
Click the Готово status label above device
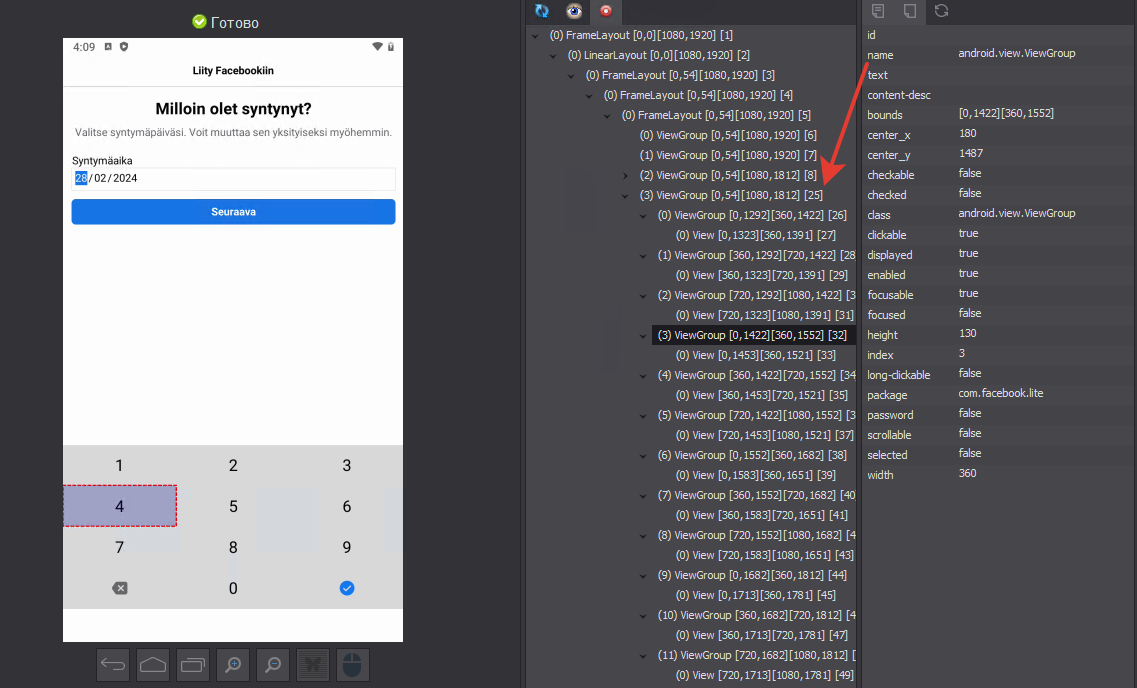tap(234, 22)
